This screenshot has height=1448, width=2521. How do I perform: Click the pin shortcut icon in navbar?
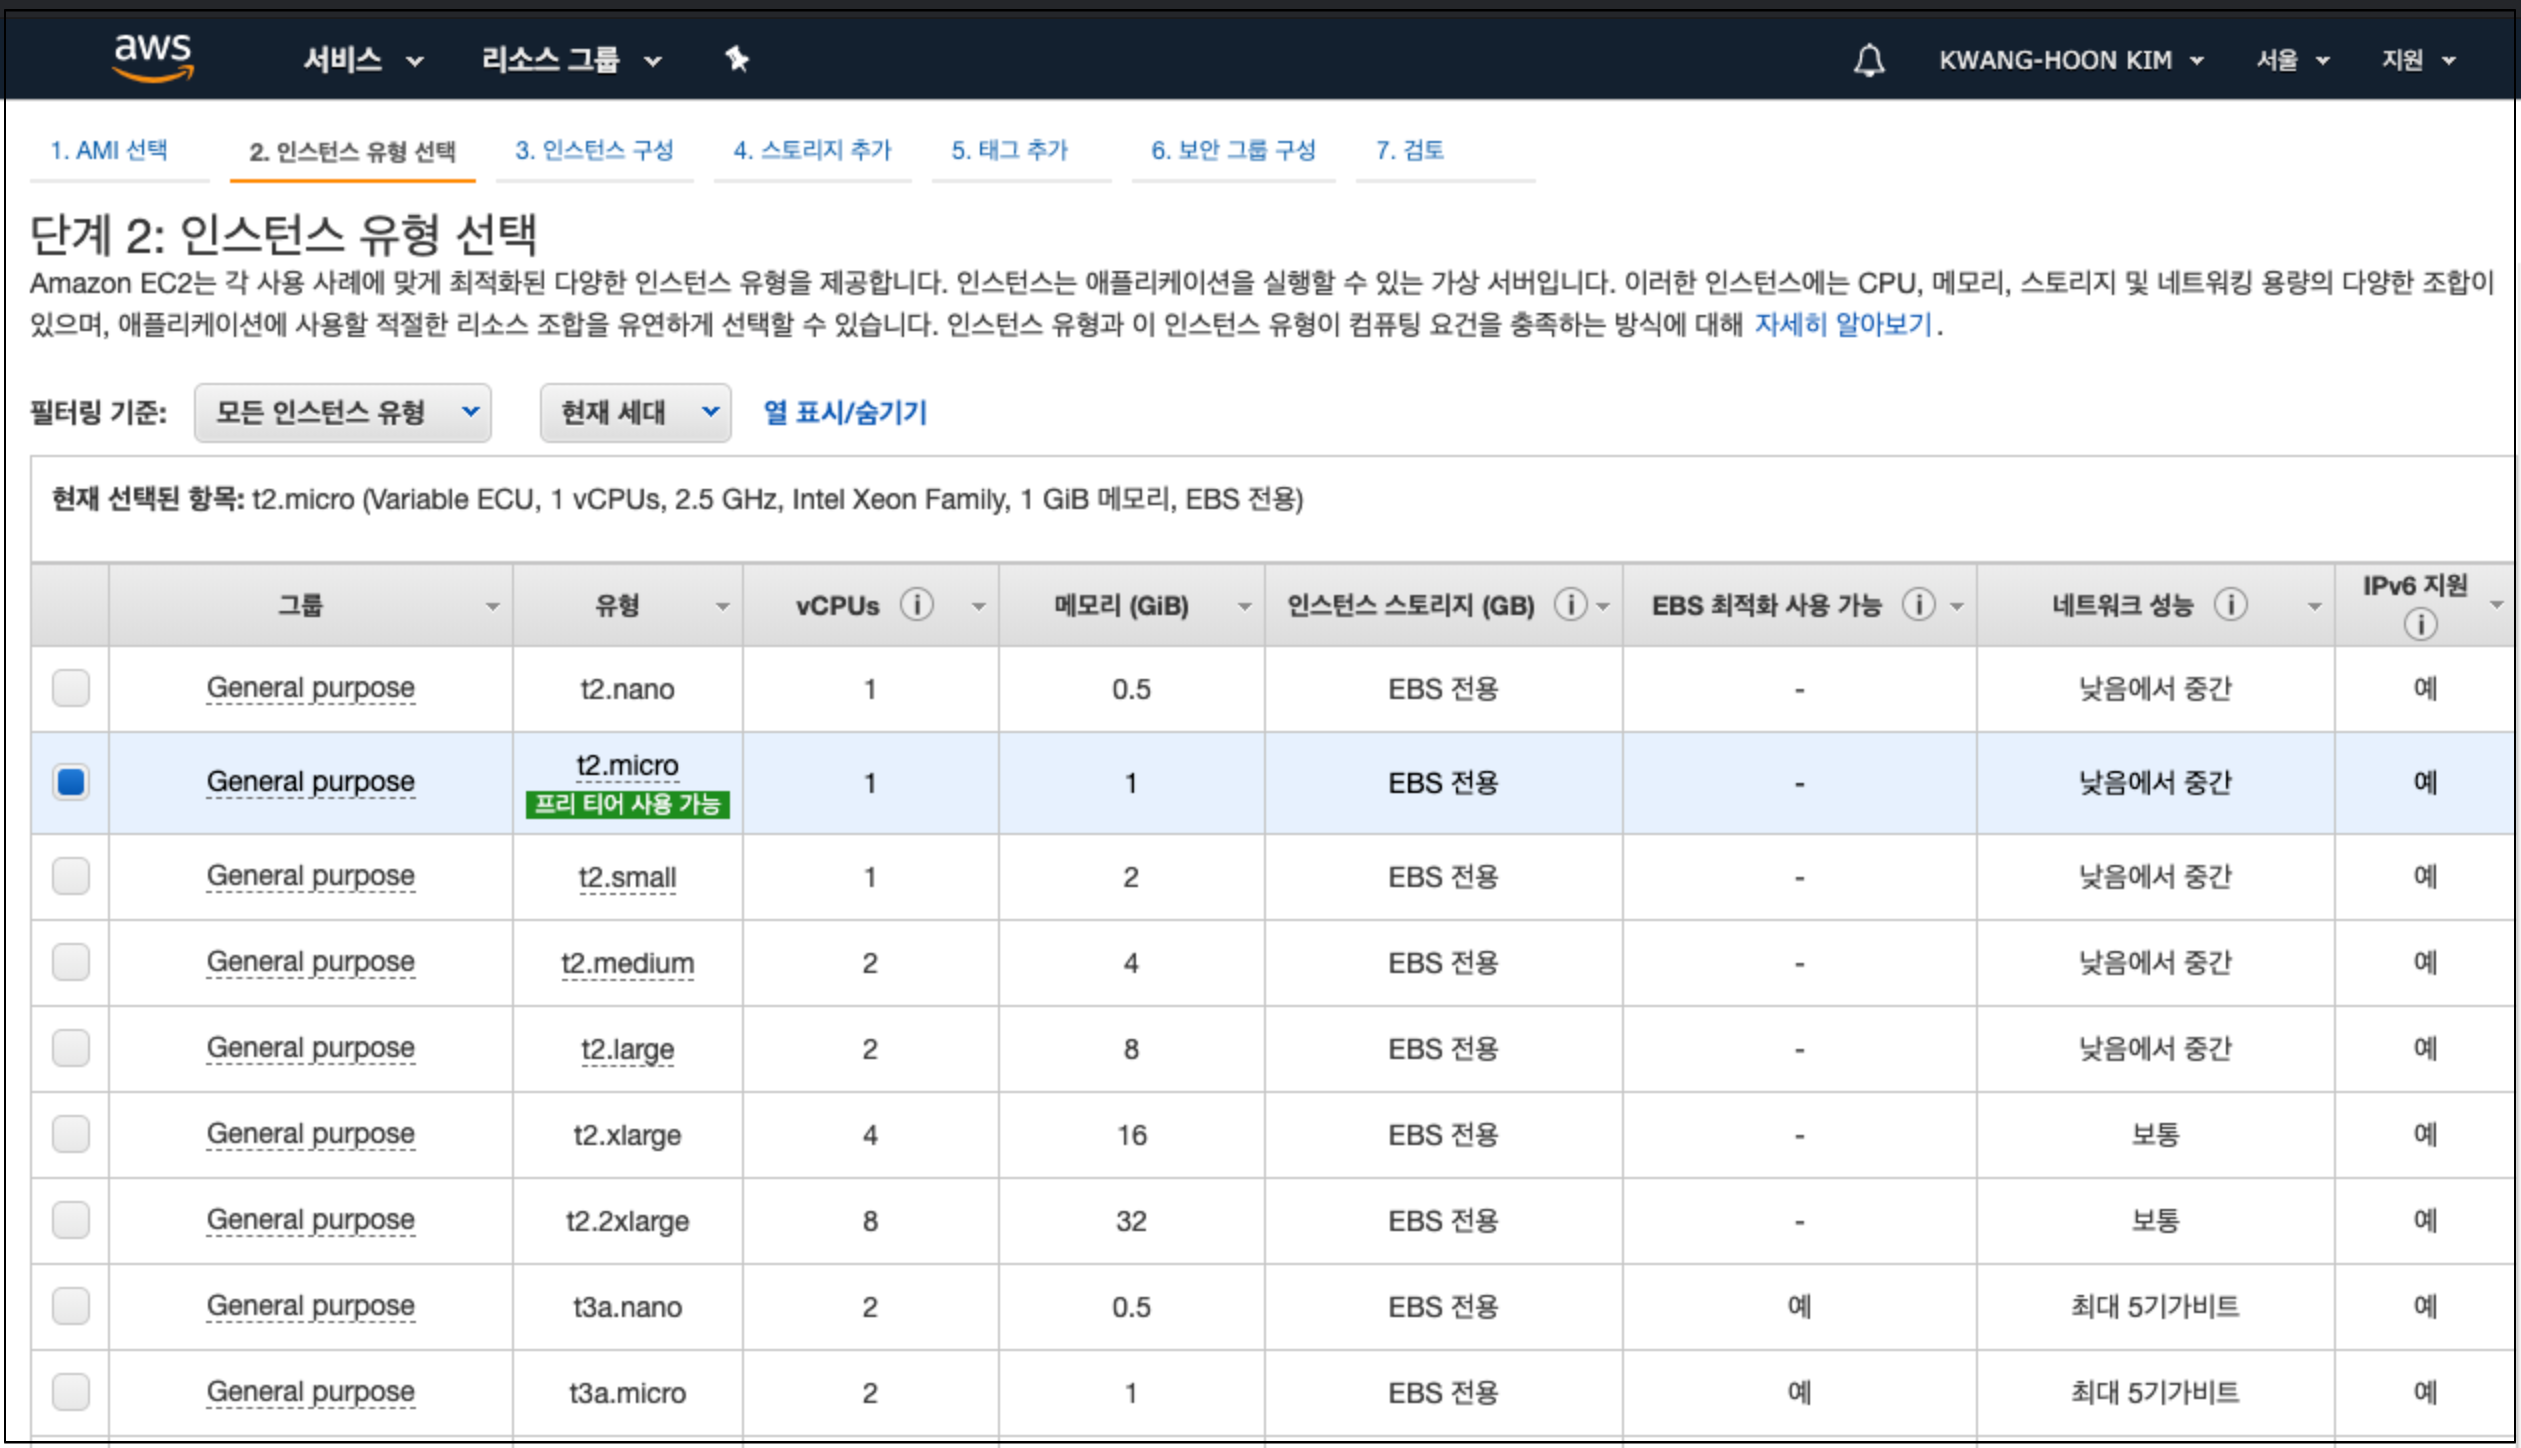click(x=737, y=60)
